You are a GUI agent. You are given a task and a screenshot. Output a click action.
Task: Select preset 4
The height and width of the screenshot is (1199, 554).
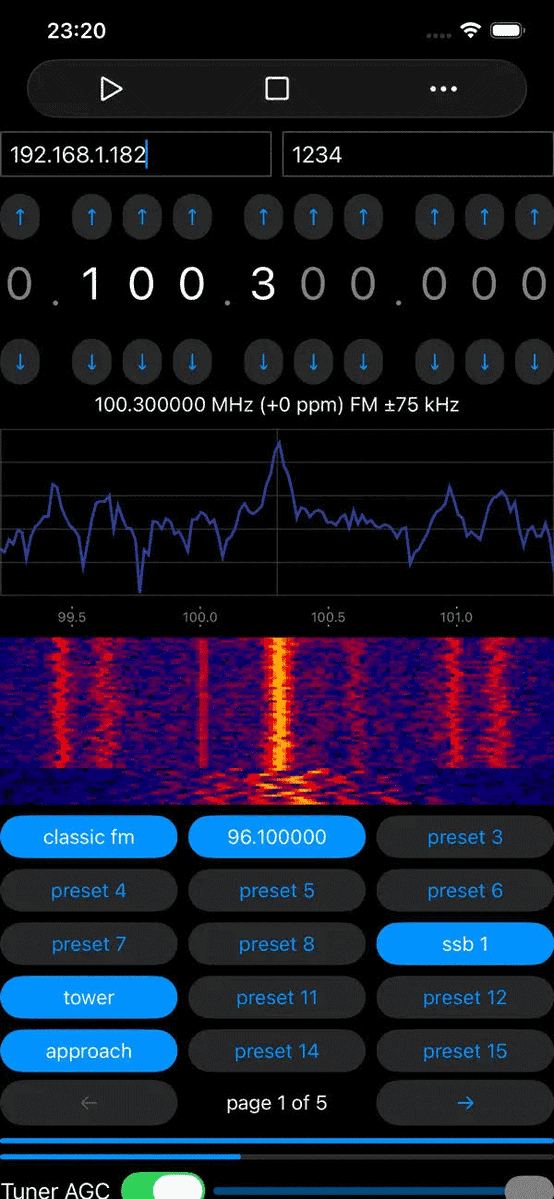click(89, 890)
